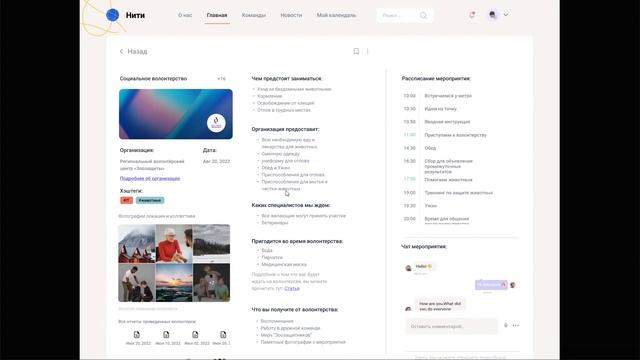Go back with the Назад arrow
The image size is (640, 360).
click(121, 51)
